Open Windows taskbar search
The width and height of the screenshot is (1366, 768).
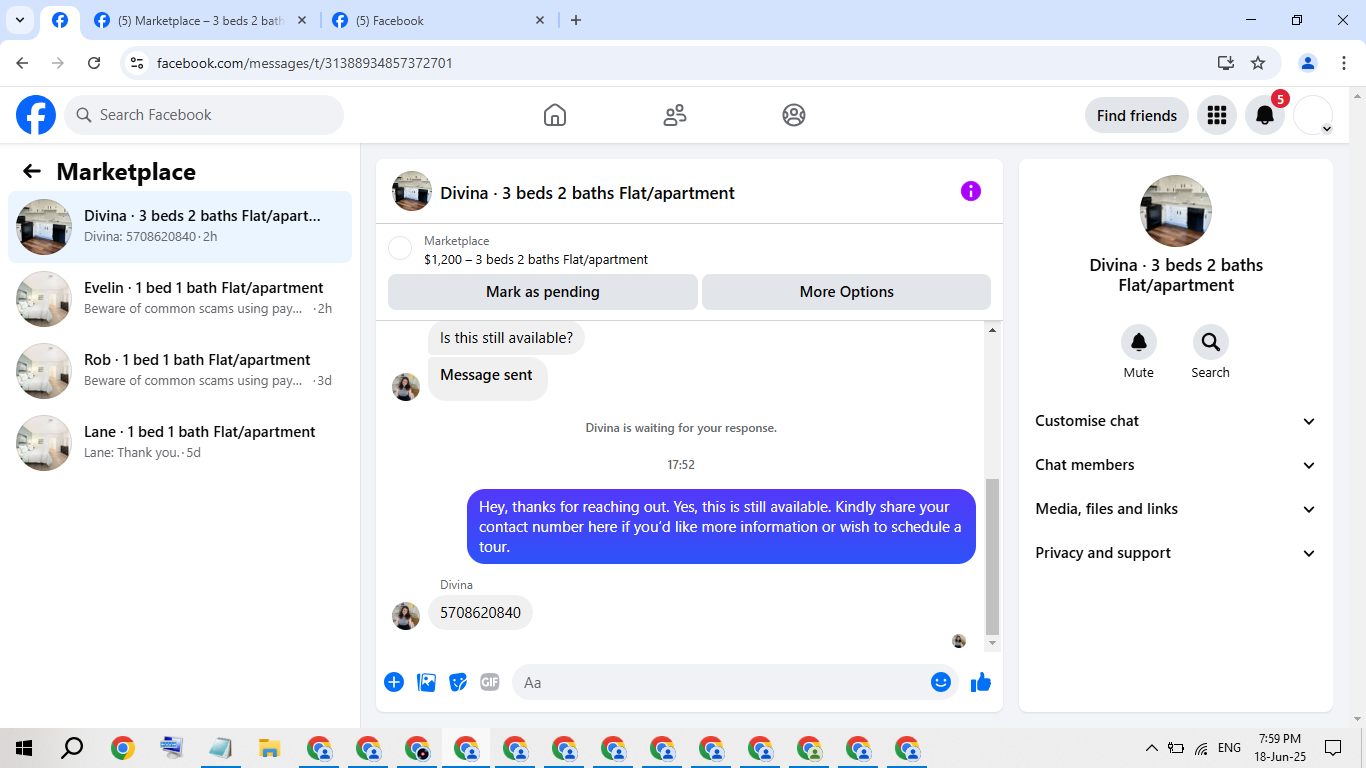point(72,748)
